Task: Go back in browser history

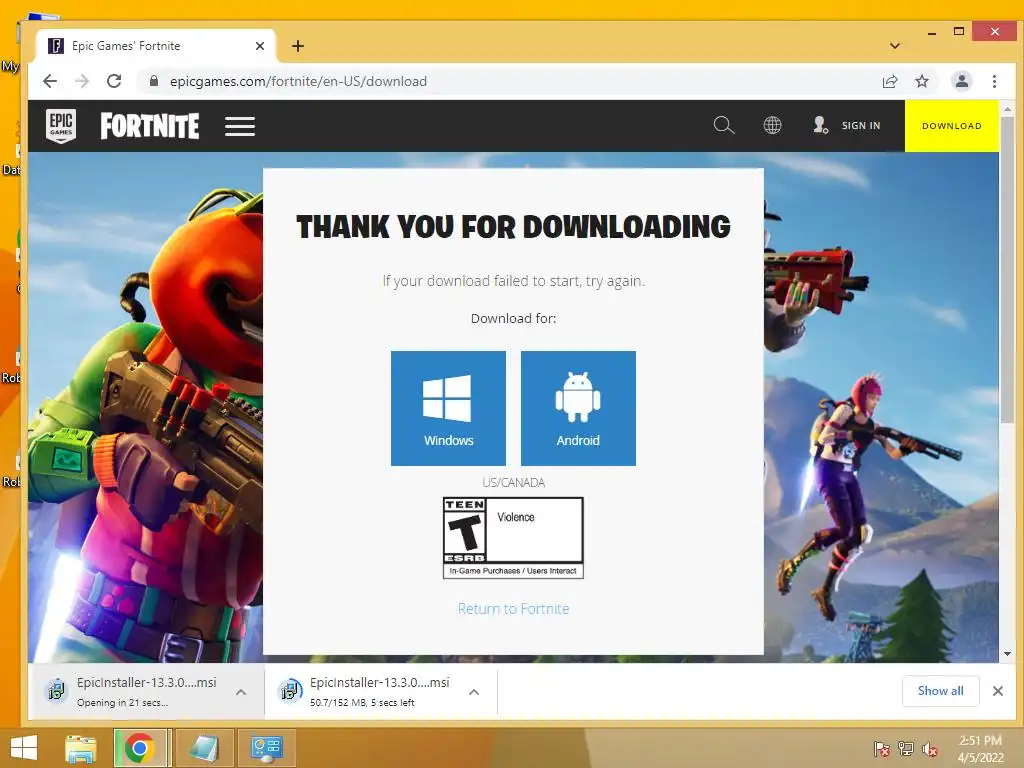Action: 50,81
